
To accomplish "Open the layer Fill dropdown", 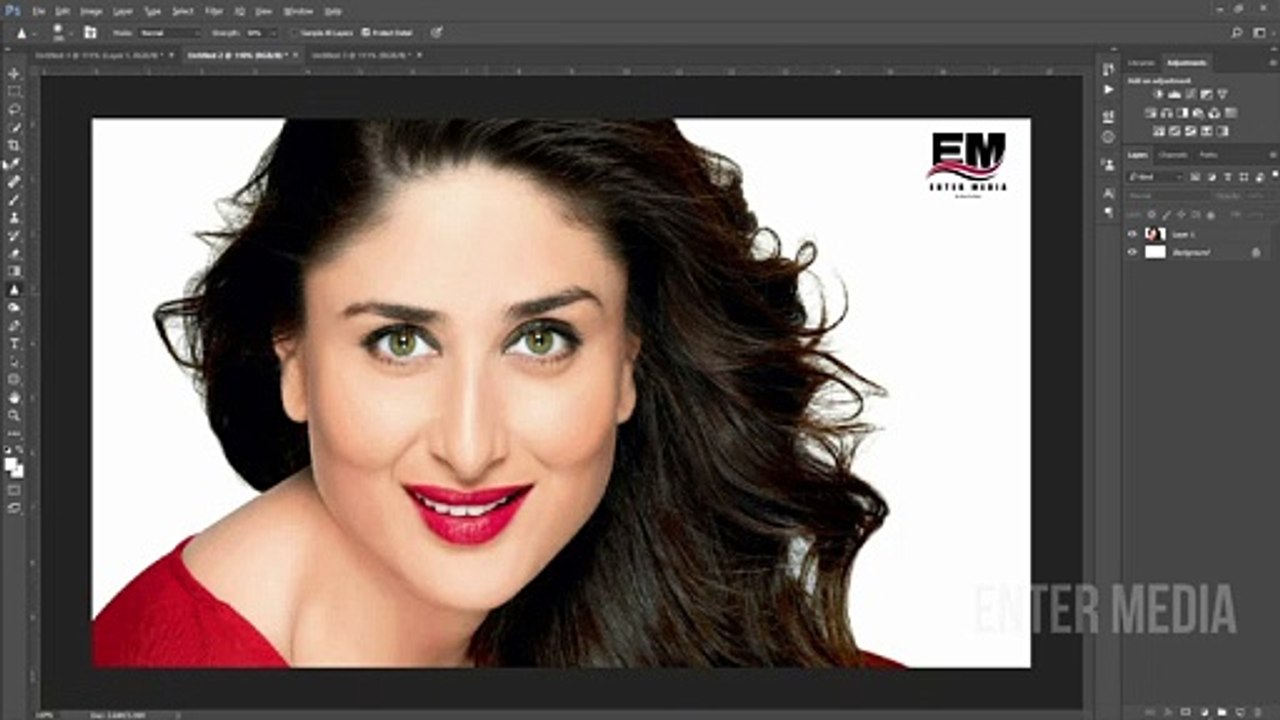I will point(1257,215).
